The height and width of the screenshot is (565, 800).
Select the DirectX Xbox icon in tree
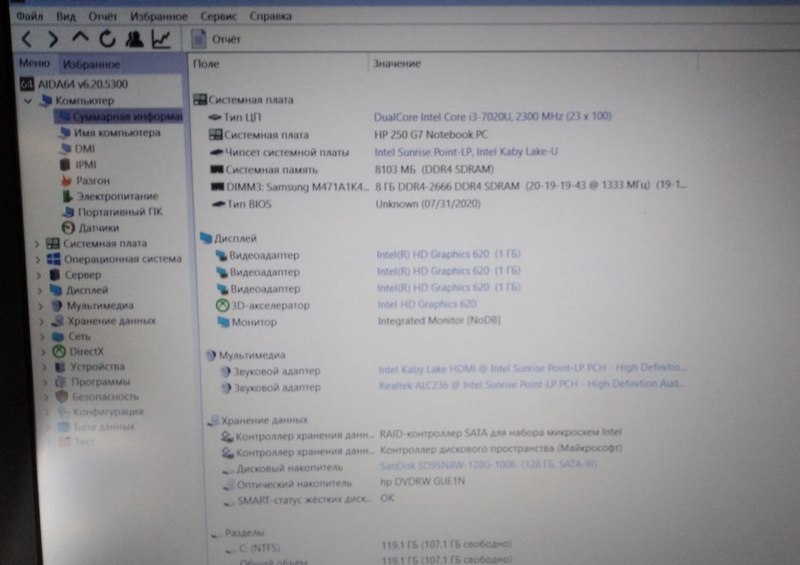[x=58, y=351]
